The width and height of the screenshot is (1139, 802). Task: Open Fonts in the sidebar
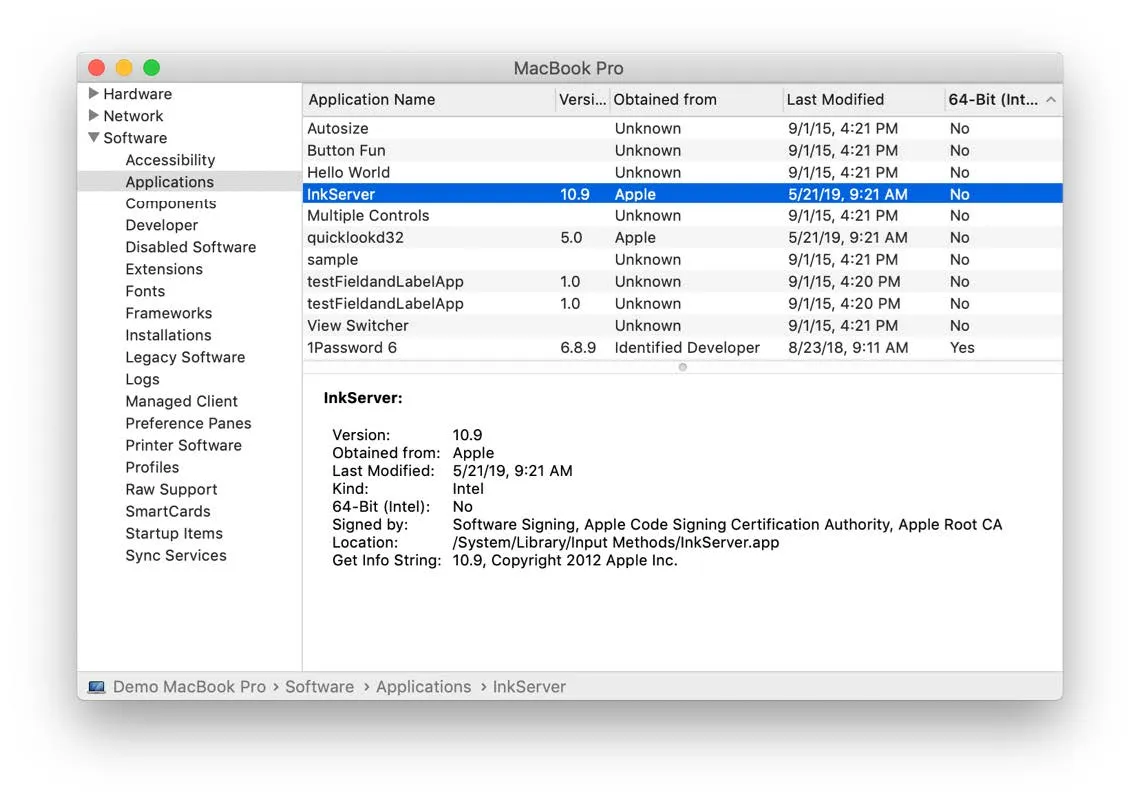pos(144,291)
